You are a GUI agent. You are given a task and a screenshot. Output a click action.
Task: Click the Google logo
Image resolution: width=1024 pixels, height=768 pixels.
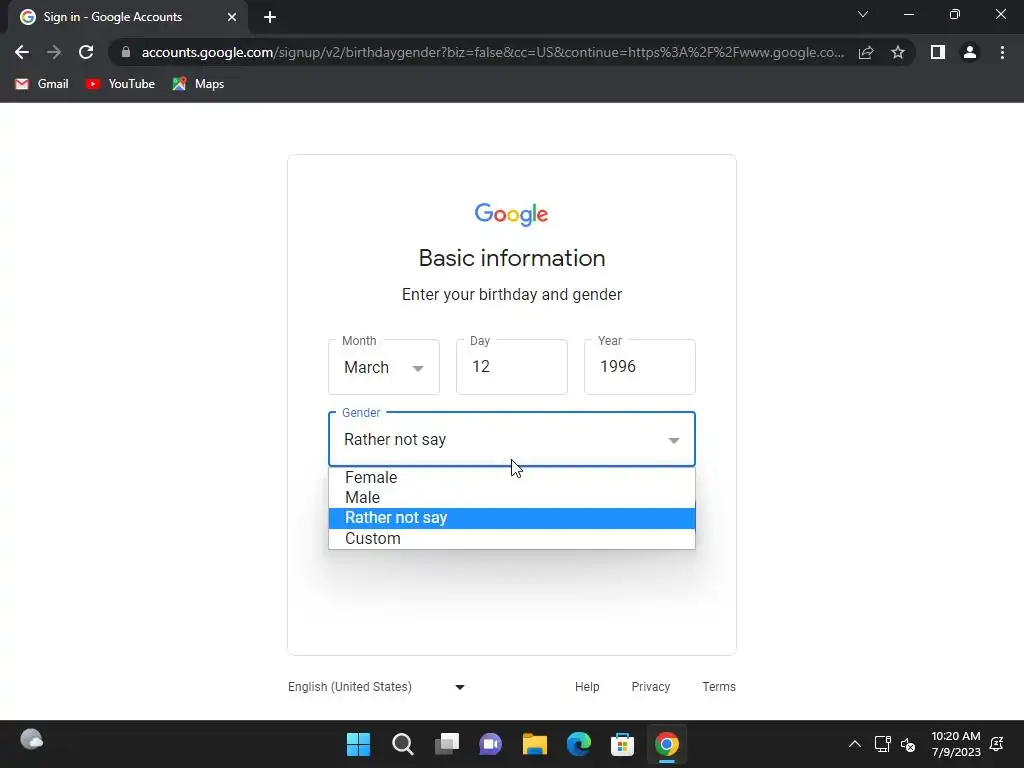pos(511,214)
